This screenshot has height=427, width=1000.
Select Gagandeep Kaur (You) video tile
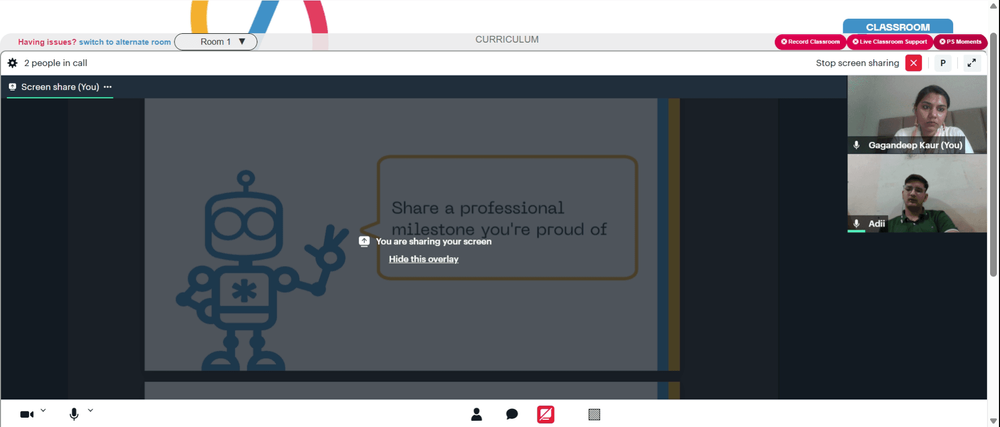click(916, 114)
